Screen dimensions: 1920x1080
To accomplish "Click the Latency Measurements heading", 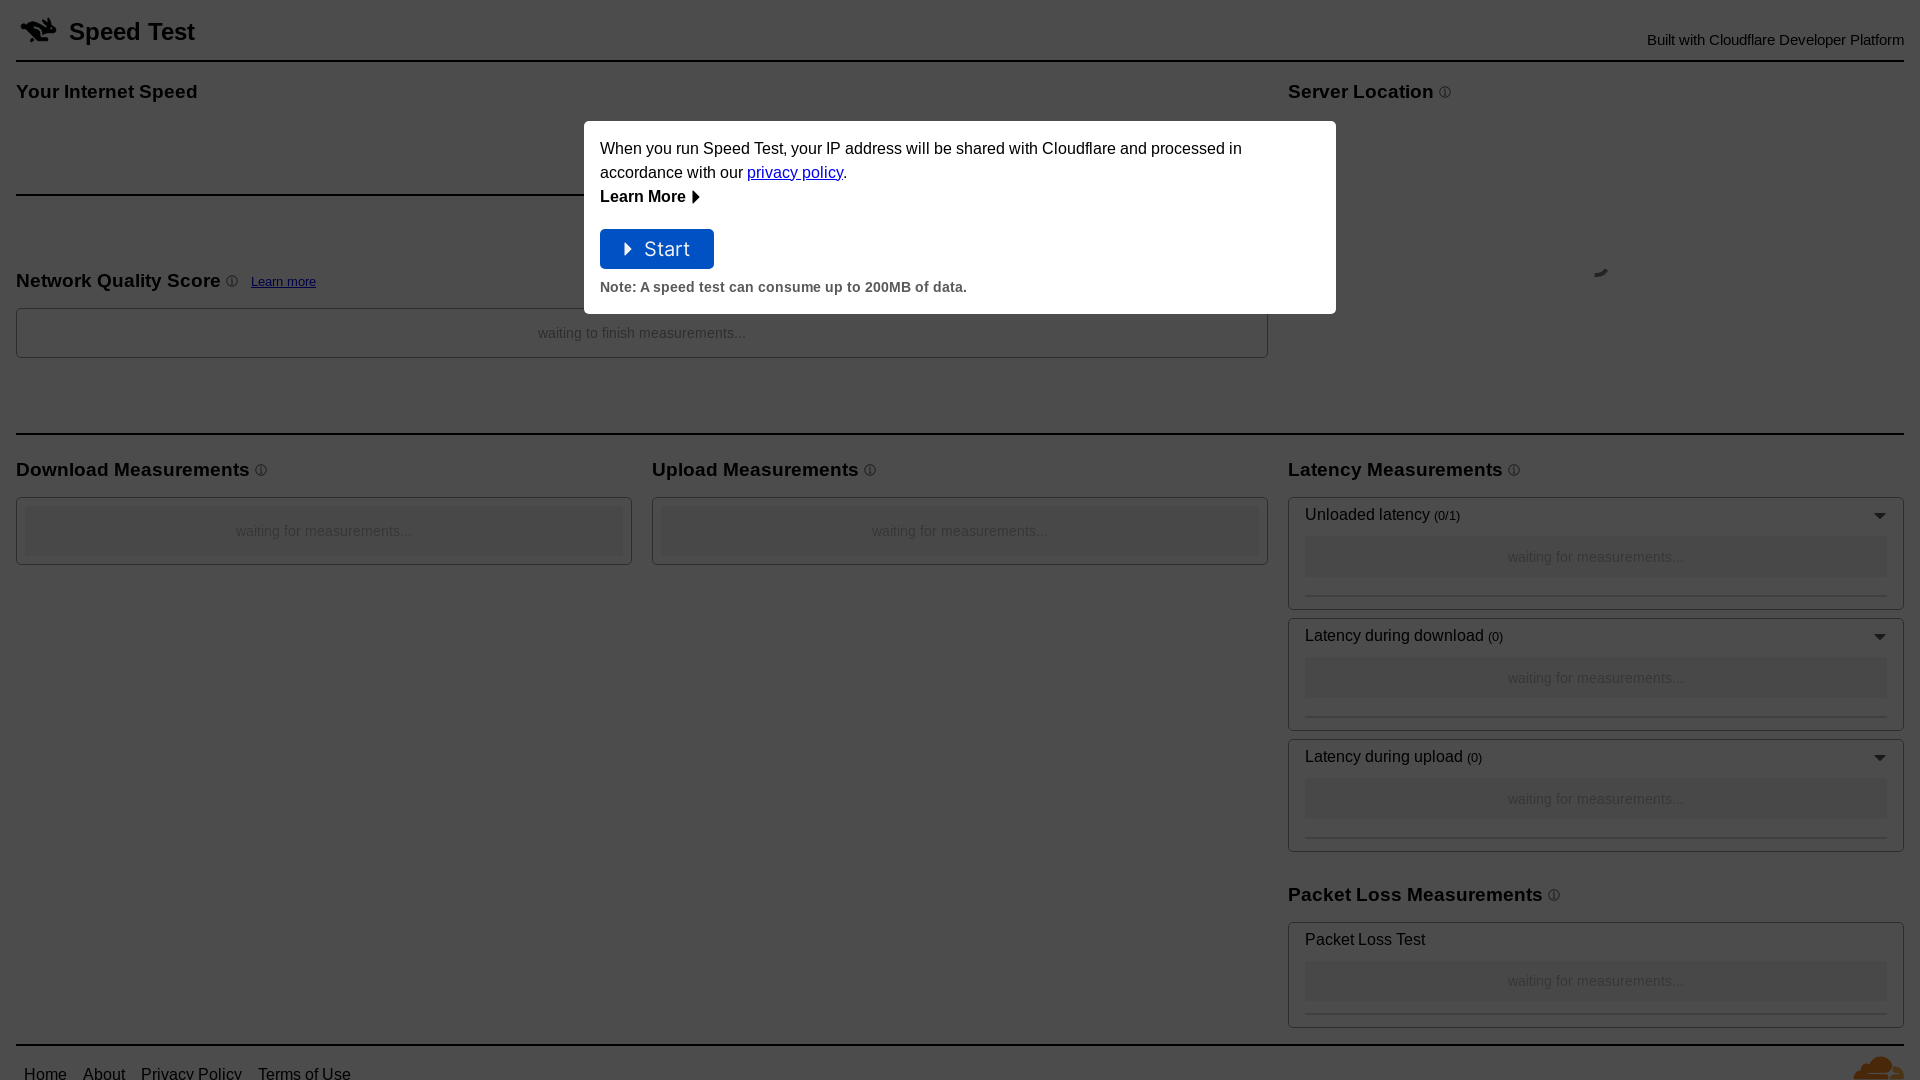I will tap(1395, 470).
